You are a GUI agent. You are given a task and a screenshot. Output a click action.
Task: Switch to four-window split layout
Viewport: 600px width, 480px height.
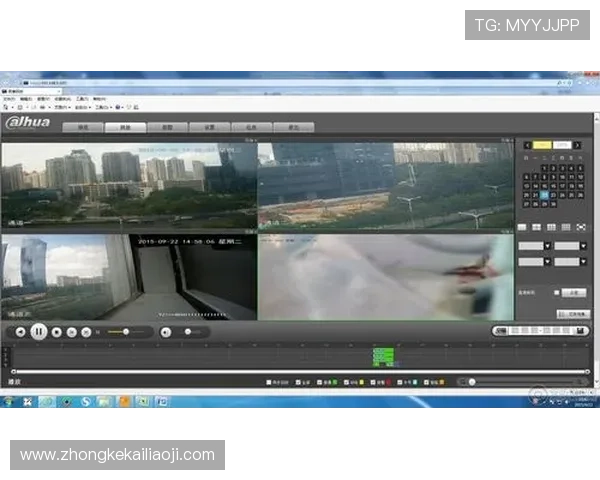pyautogui.click(x=536, y=228)
